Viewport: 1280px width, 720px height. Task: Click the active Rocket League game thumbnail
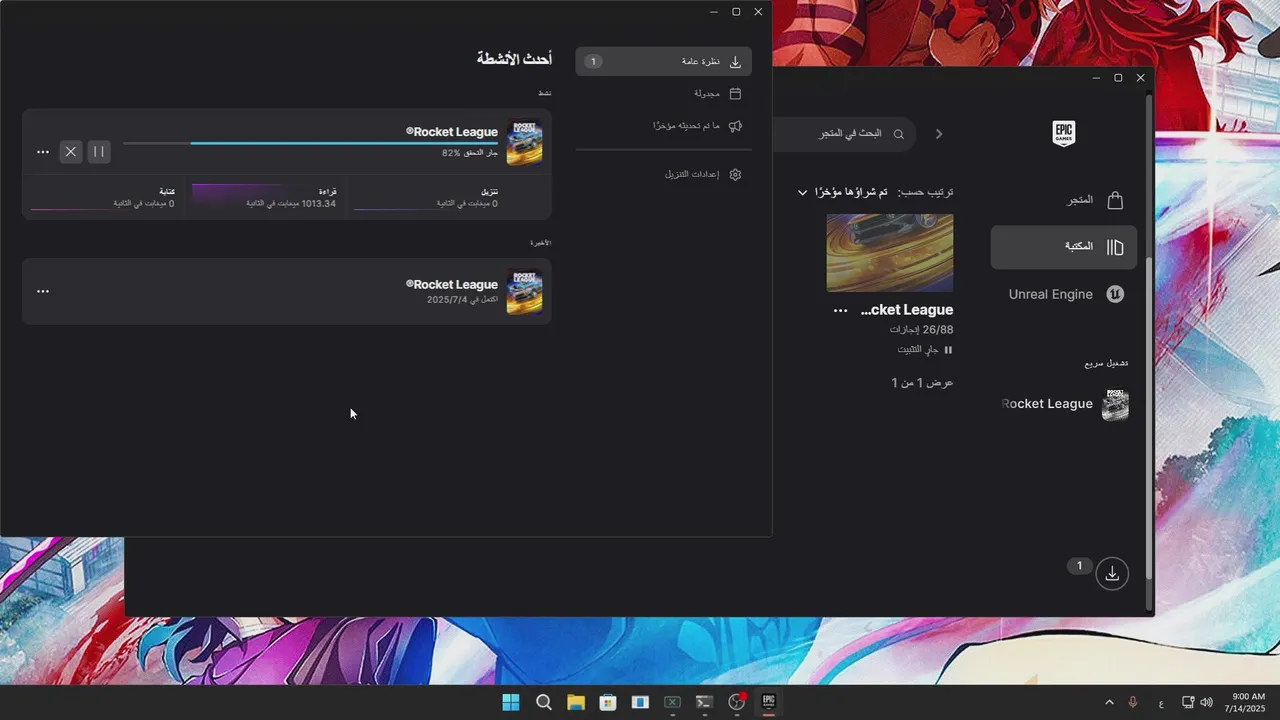[524, 143]
